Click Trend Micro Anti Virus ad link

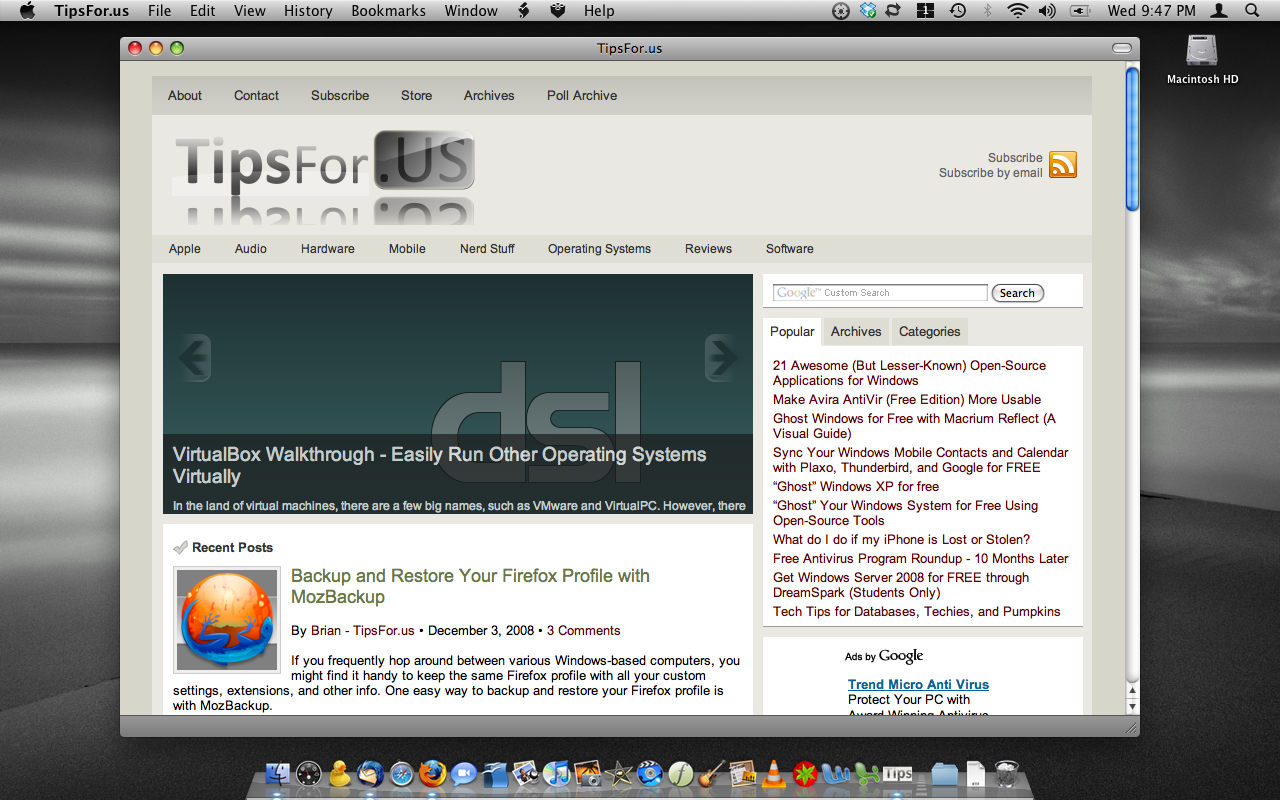pos(918,685)
